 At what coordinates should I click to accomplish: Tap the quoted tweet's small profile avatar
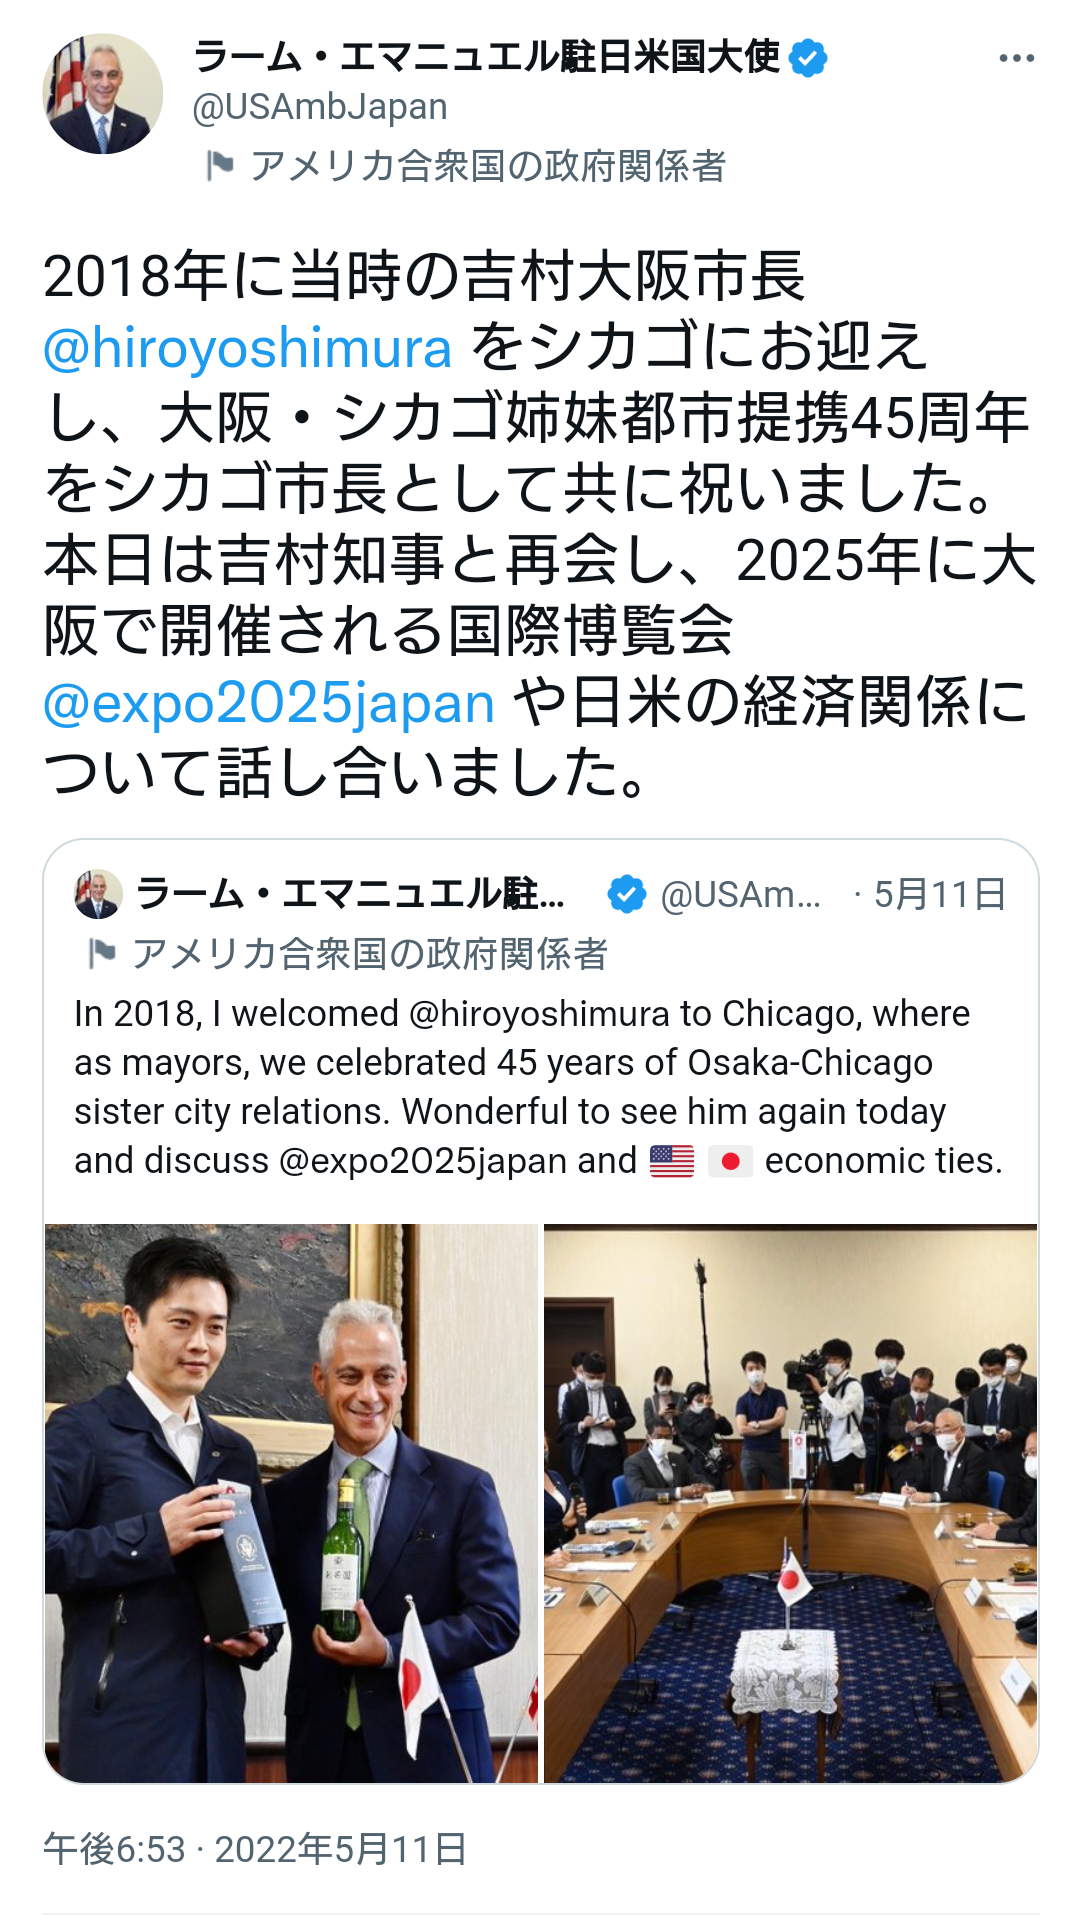(98, 894)
